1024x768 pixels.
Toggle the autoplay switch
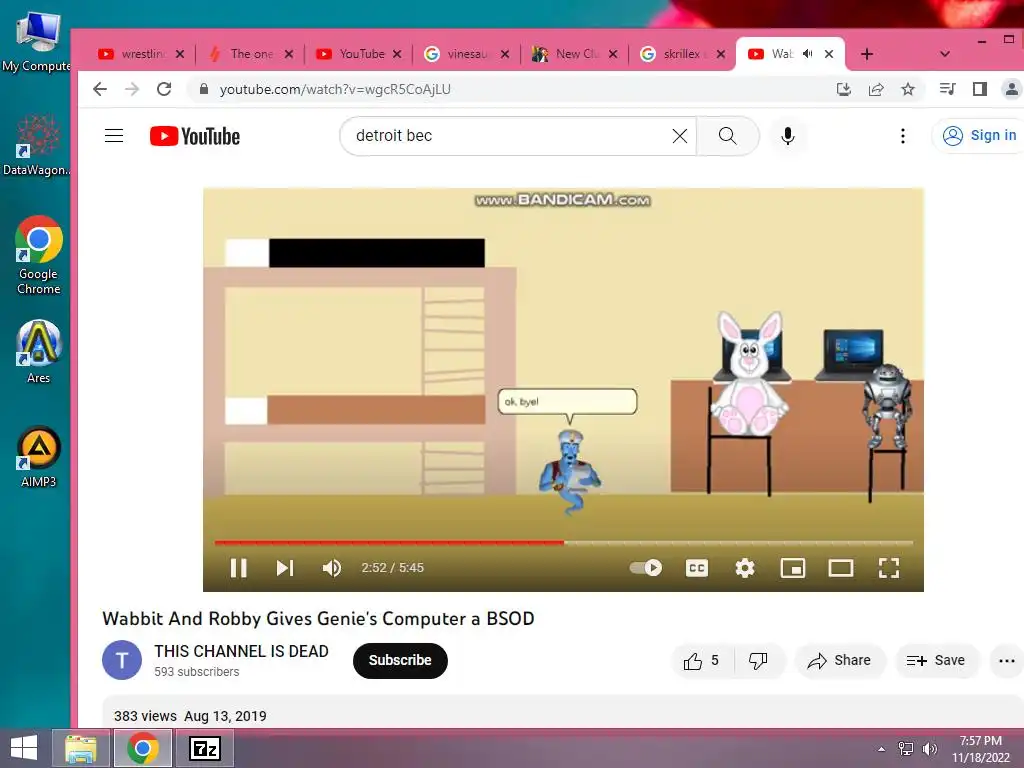tap(645, 568)
